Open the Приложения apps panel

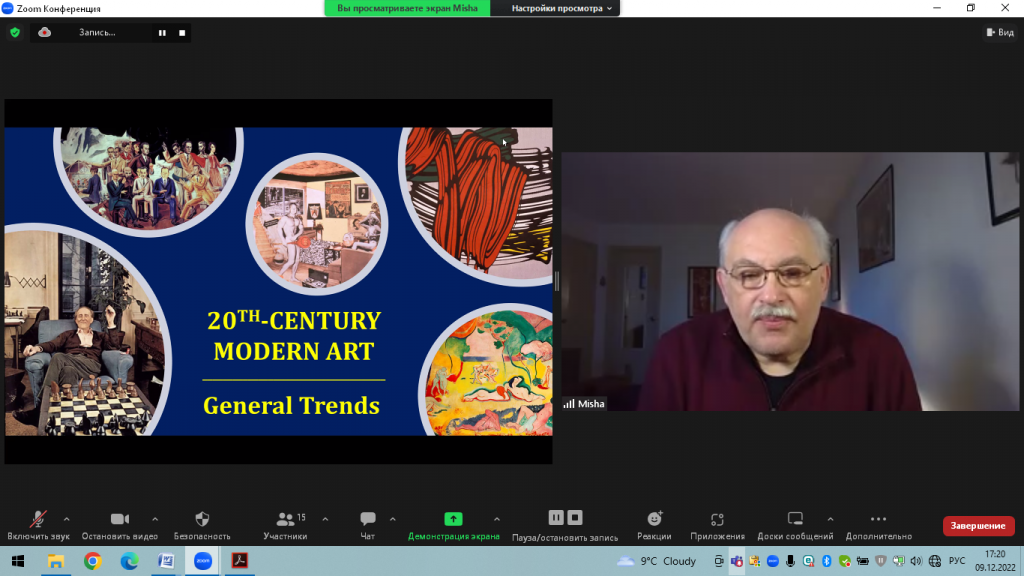click(x=717, y=525)
